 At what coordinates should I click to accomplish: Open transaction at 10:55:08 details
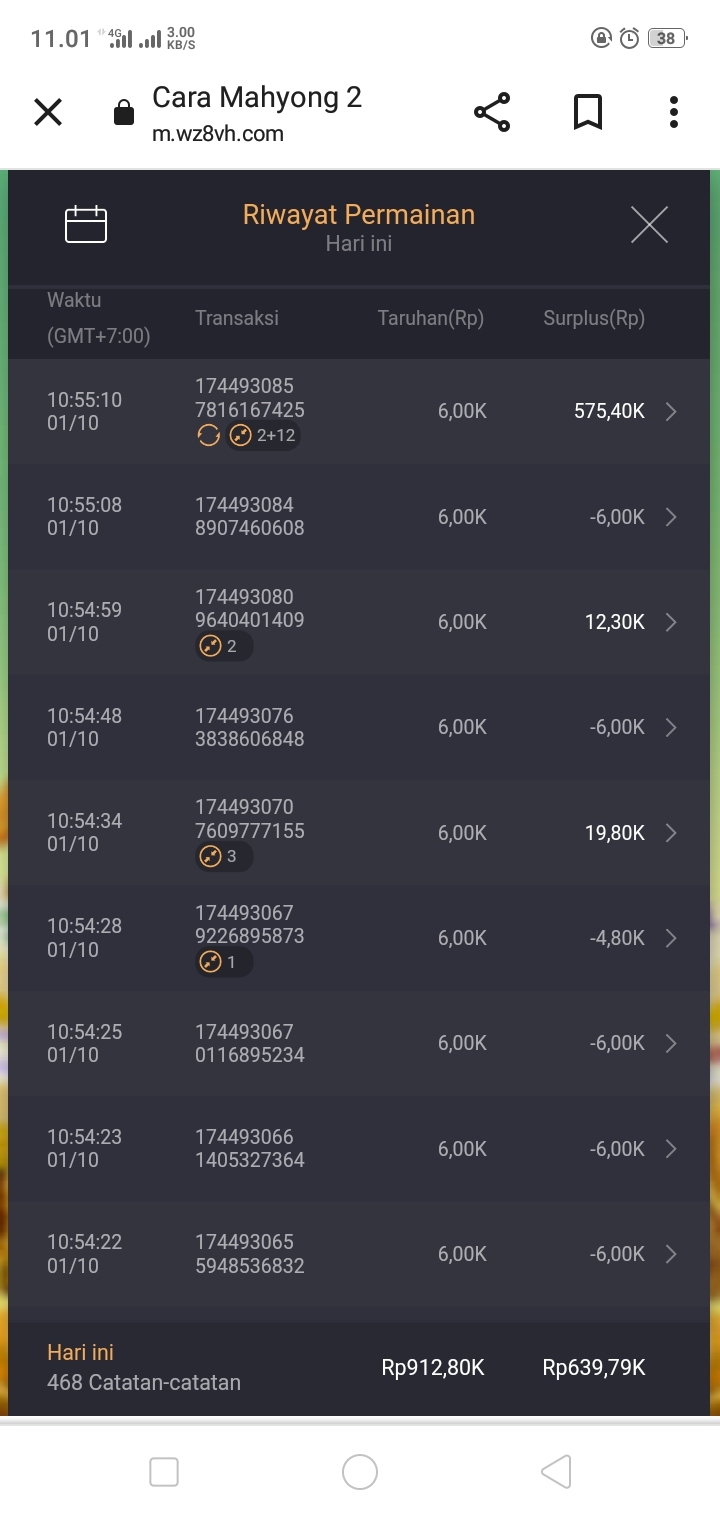tap(671, 517)
